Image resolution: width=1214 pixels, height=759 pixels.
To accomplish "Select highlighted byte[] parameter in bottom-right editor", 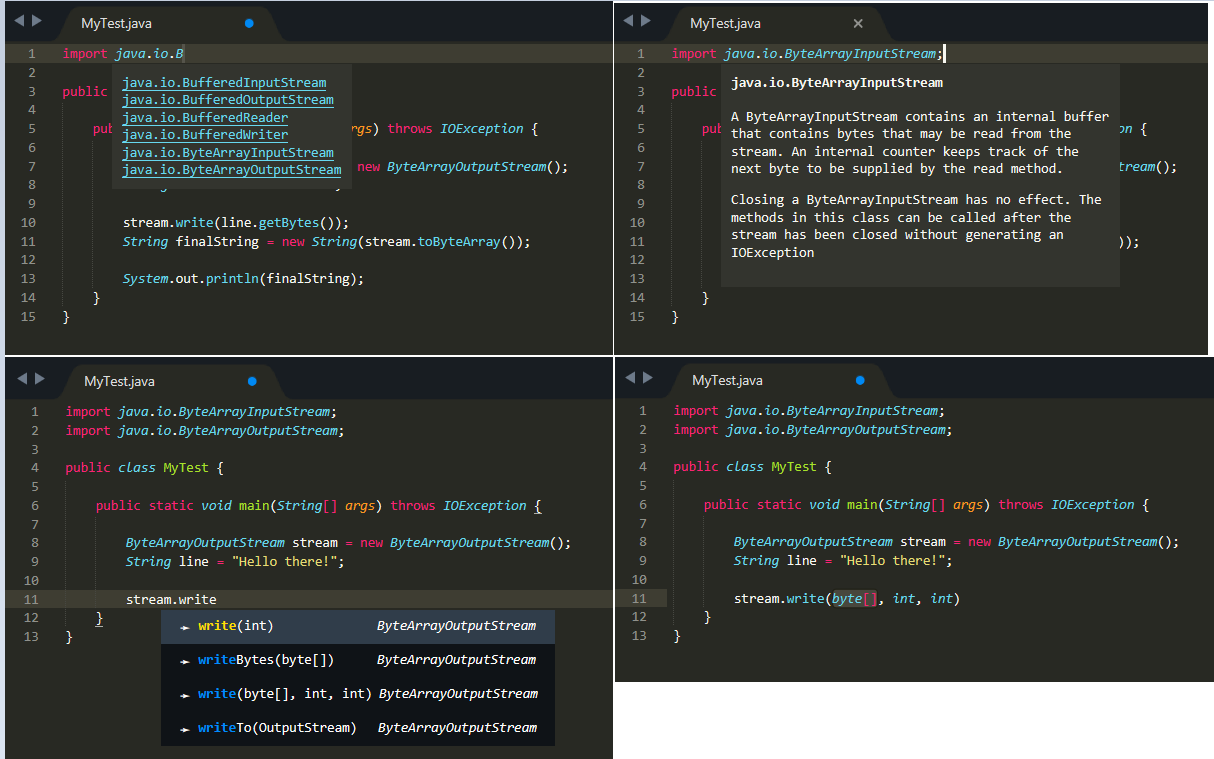I will (x=854, y=599).
